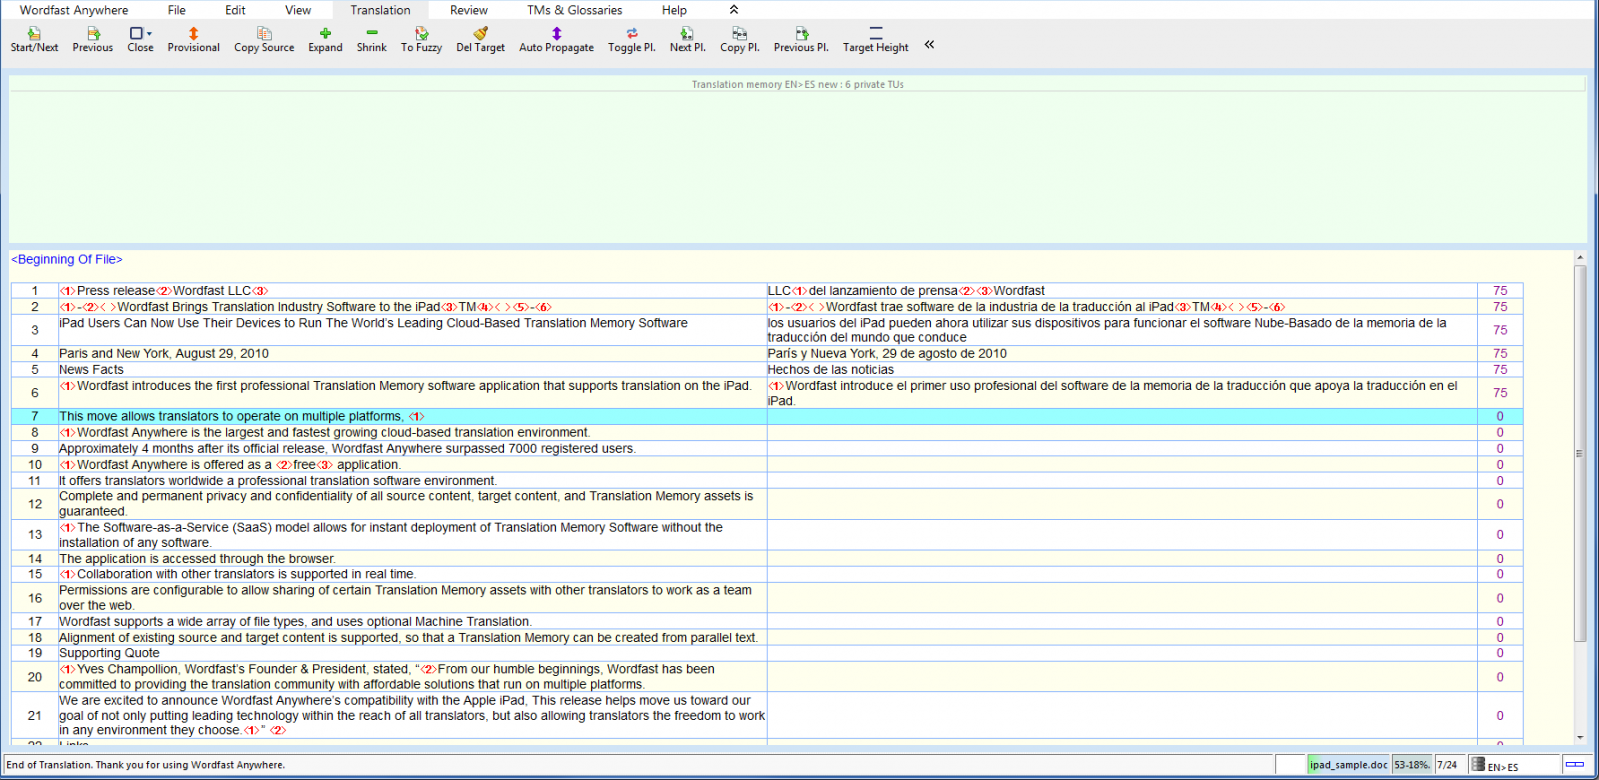The height and width of the screenshot is (780, 1599).
Task: Open the TMs & Glossaries tab
Action: click(574, 10)
